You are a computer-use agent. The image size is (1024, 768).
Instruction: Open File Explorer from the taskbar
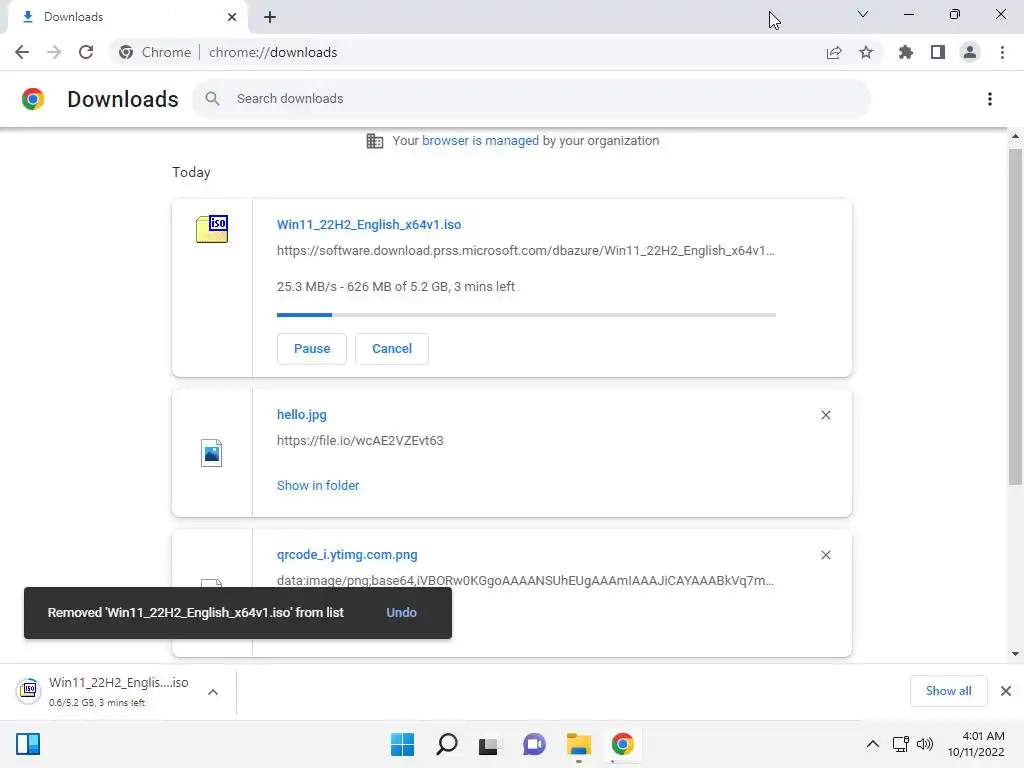[x=578, y=744]
